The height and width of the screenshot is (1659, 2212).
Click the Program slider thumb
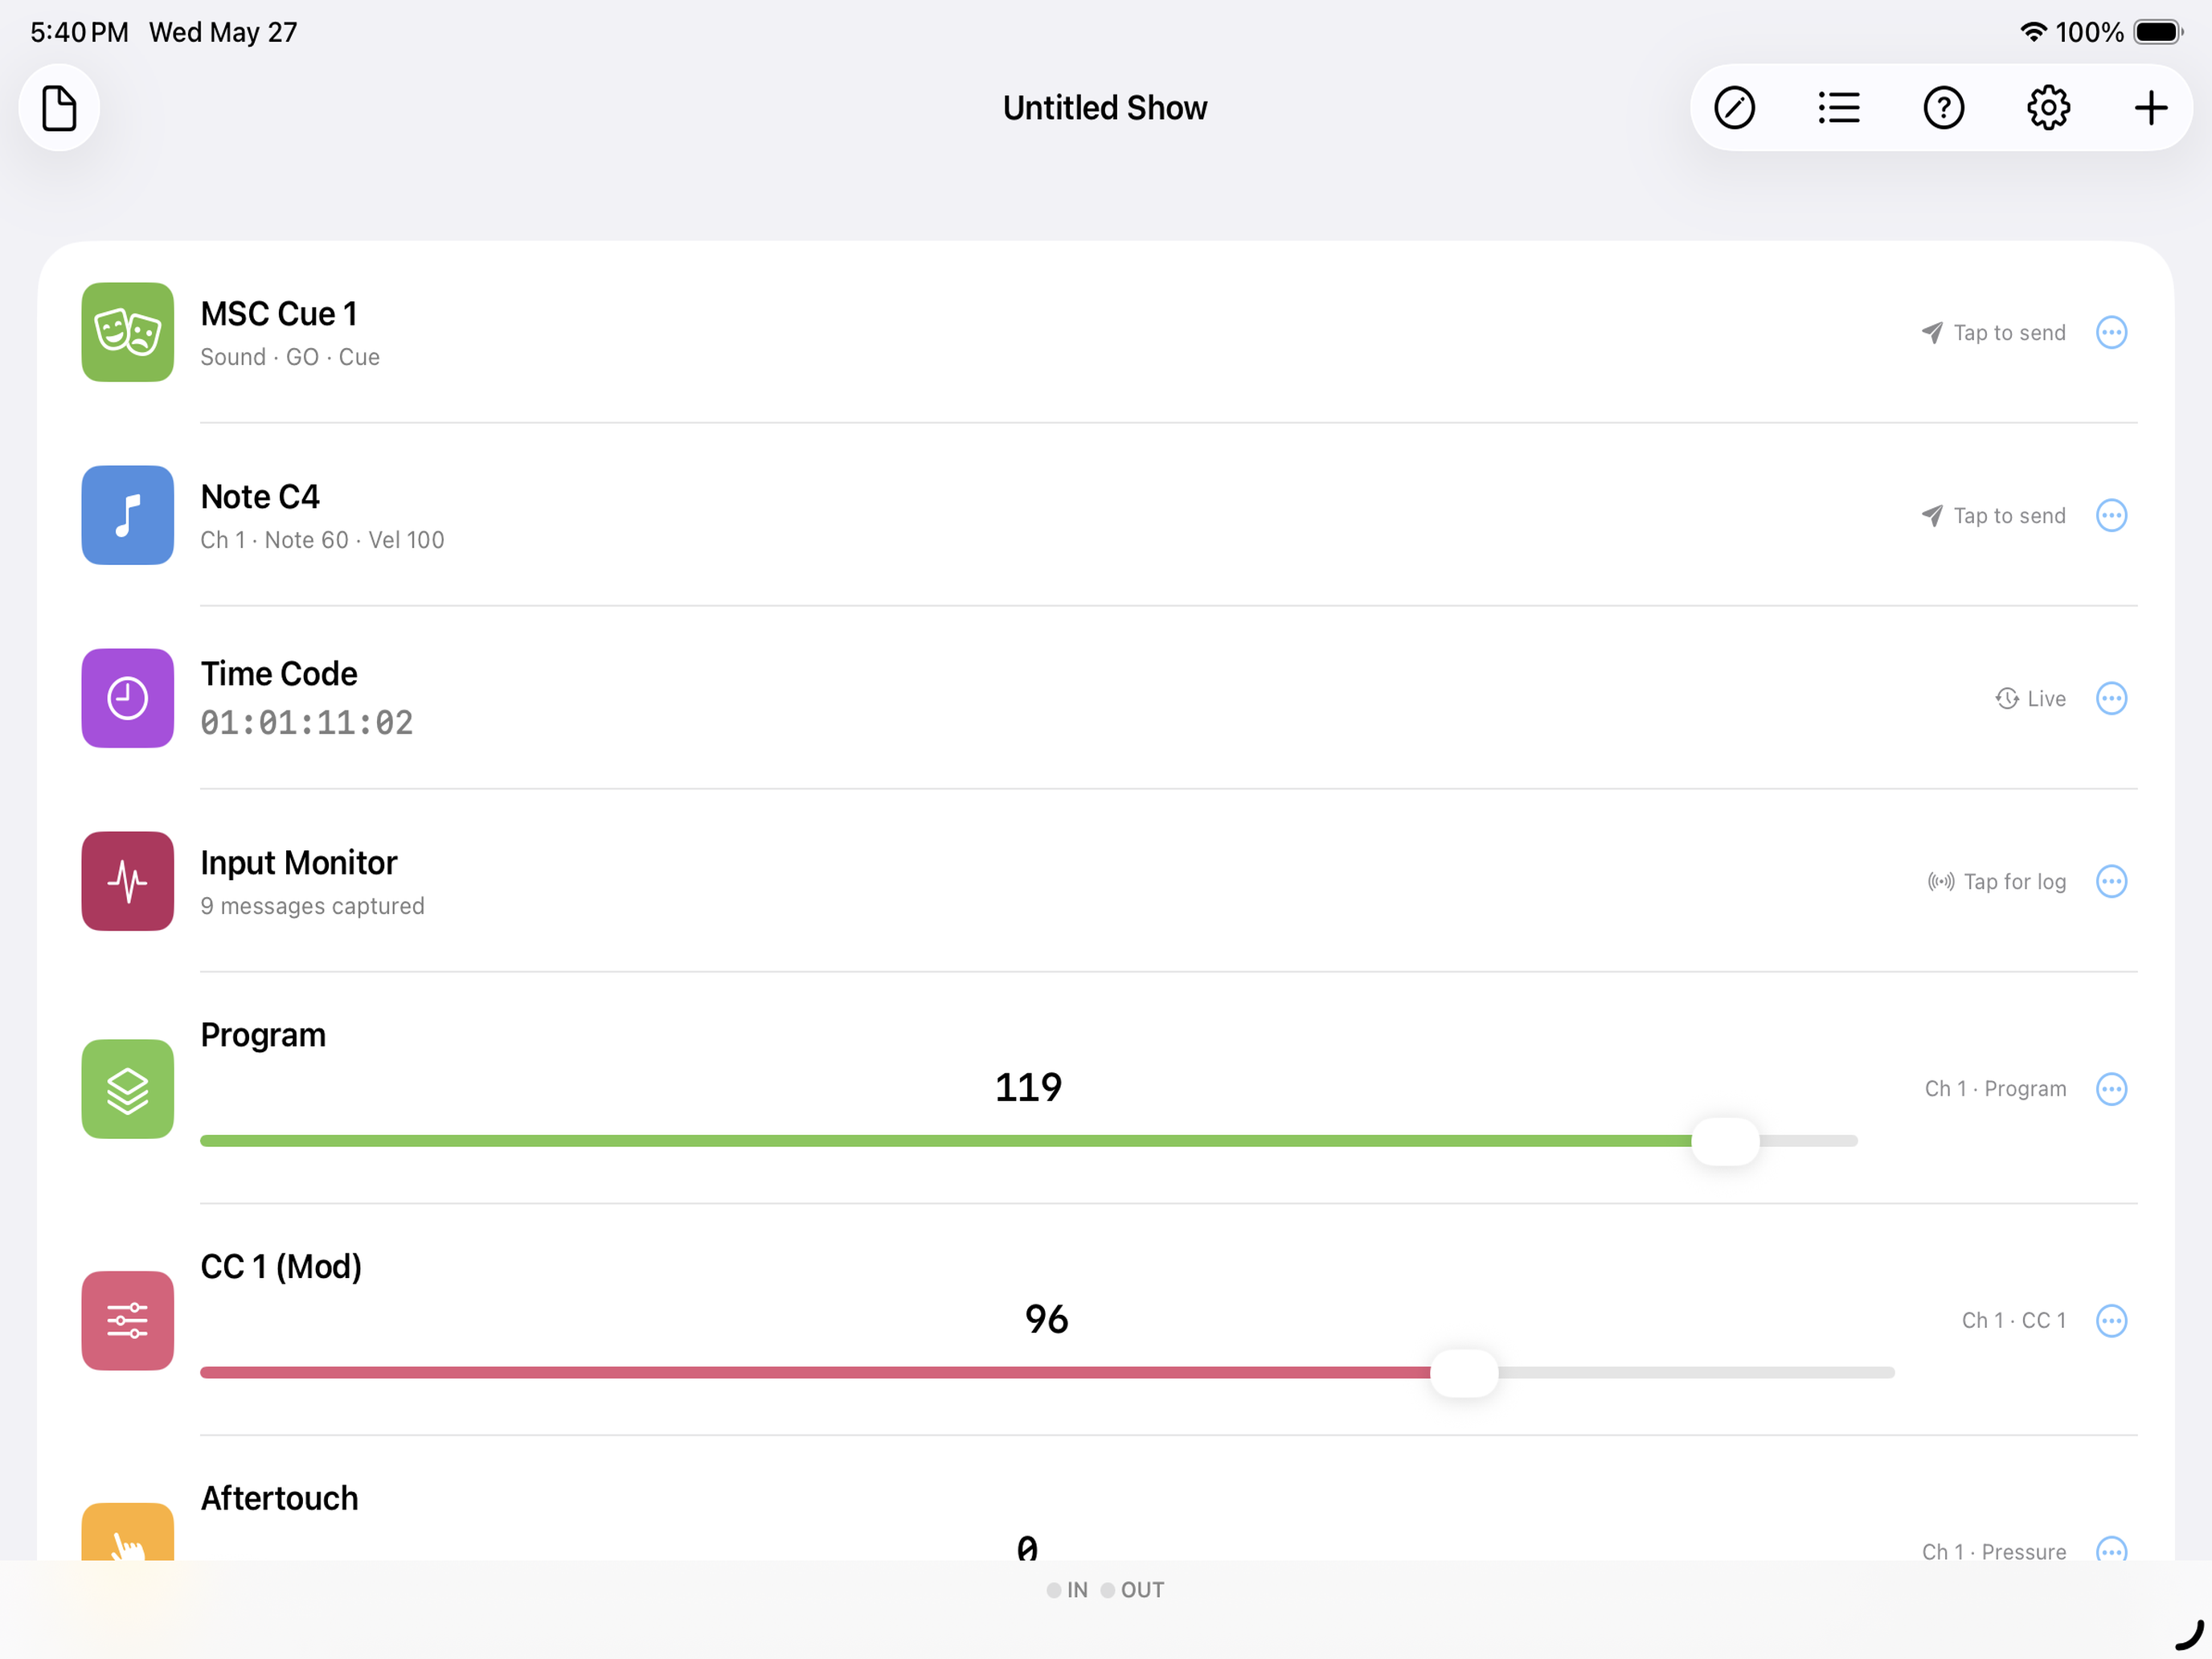coord(1725,1141)
